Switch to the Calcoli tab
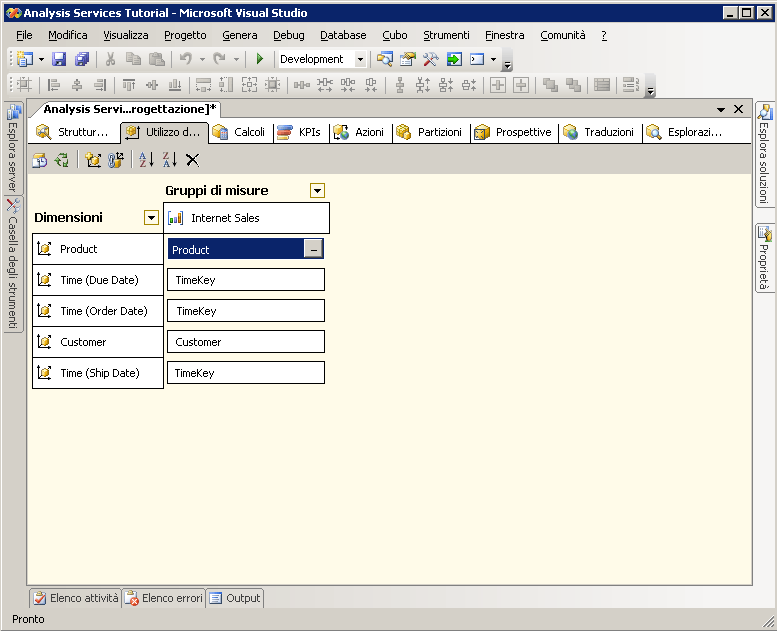 tap(241, 132)
